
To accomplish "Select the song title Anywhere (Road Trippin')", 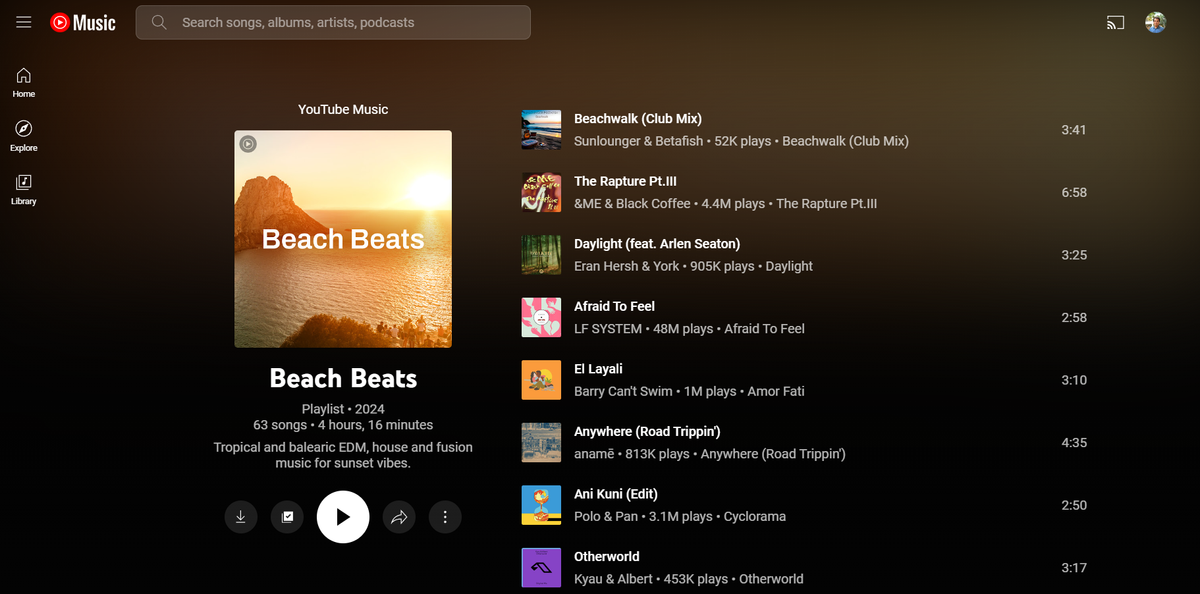I will 647,432.
